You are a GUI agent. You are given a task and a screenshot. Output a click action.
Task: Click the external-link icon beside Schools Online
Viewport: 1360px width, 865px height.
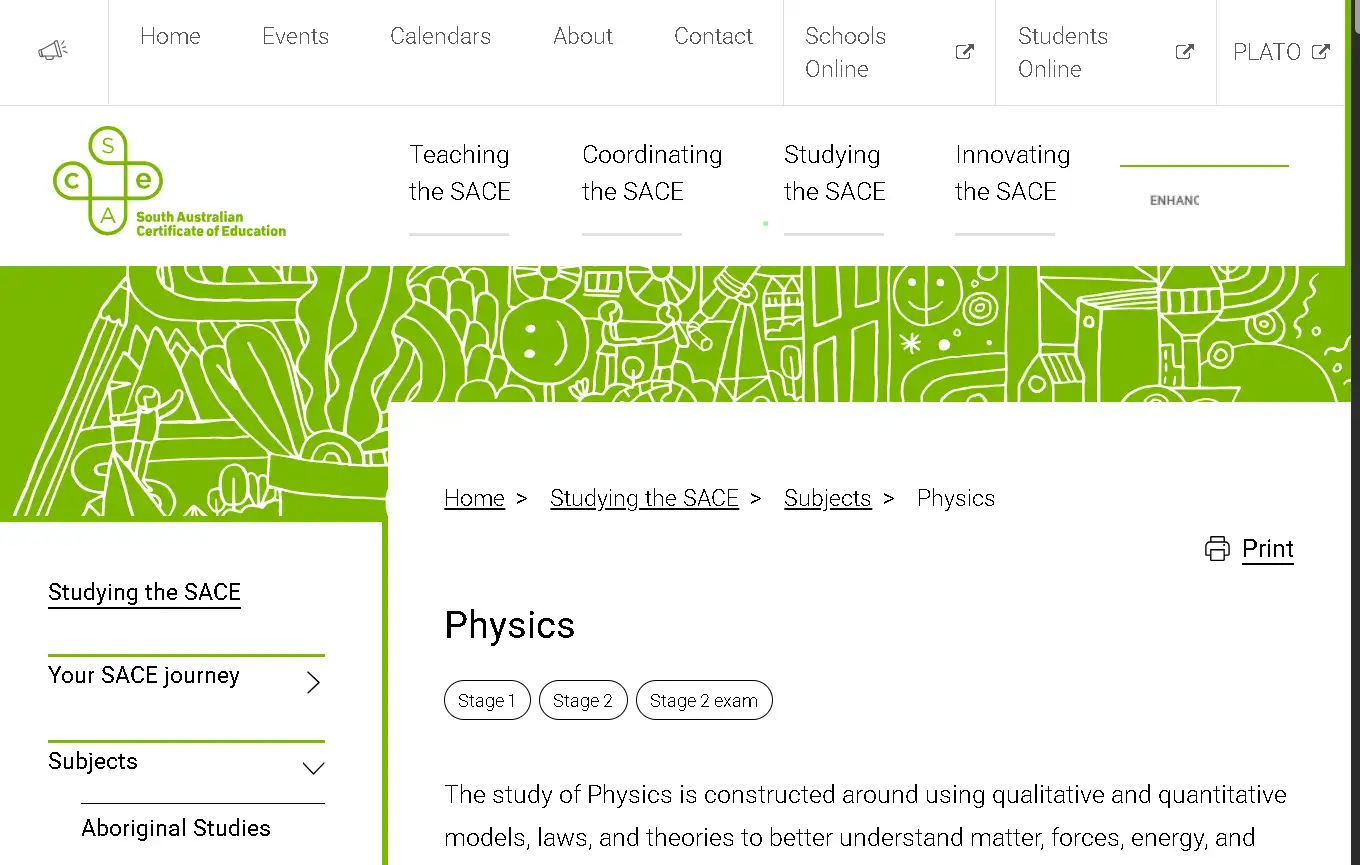pyautogui.click(x=963, y=51)
